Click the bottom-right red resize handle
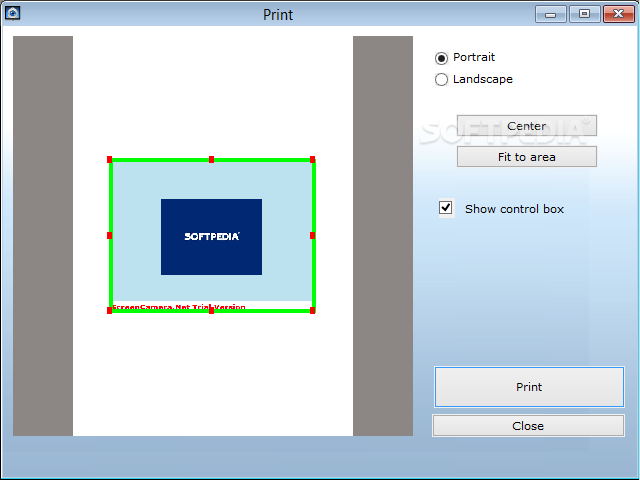 (x=313, y=311)
